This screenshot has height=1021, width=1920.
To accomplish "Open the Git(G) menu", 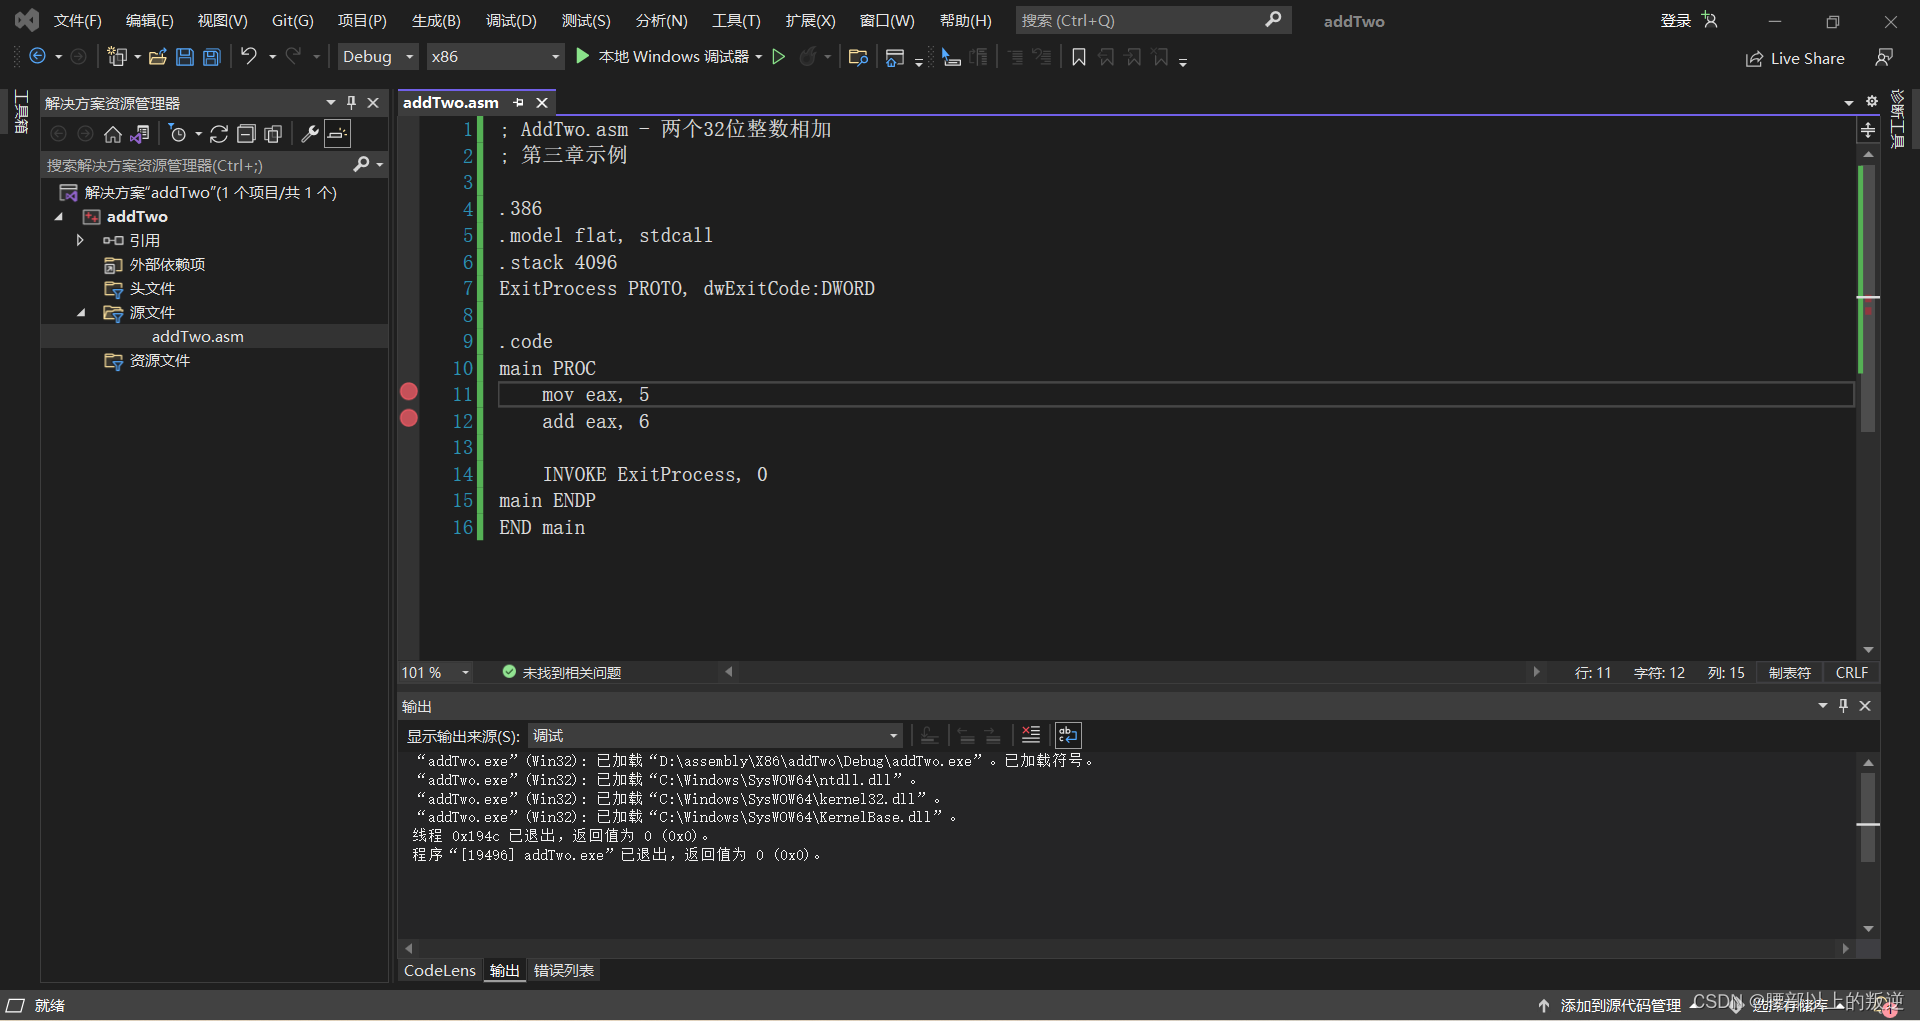I will (x=292, y=21).
